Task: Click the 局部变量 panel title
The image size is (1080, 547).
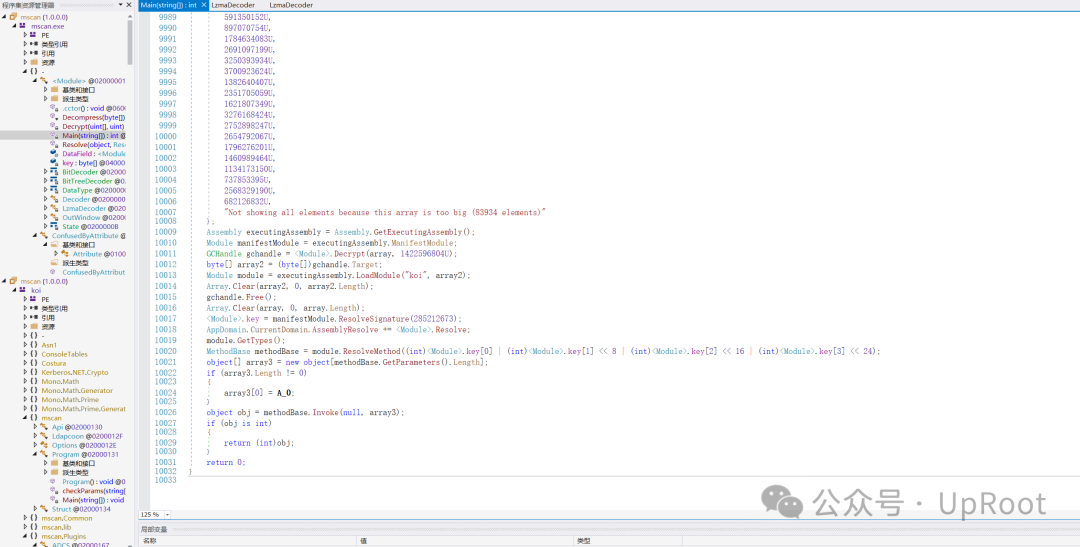Action: click(154, 530)
